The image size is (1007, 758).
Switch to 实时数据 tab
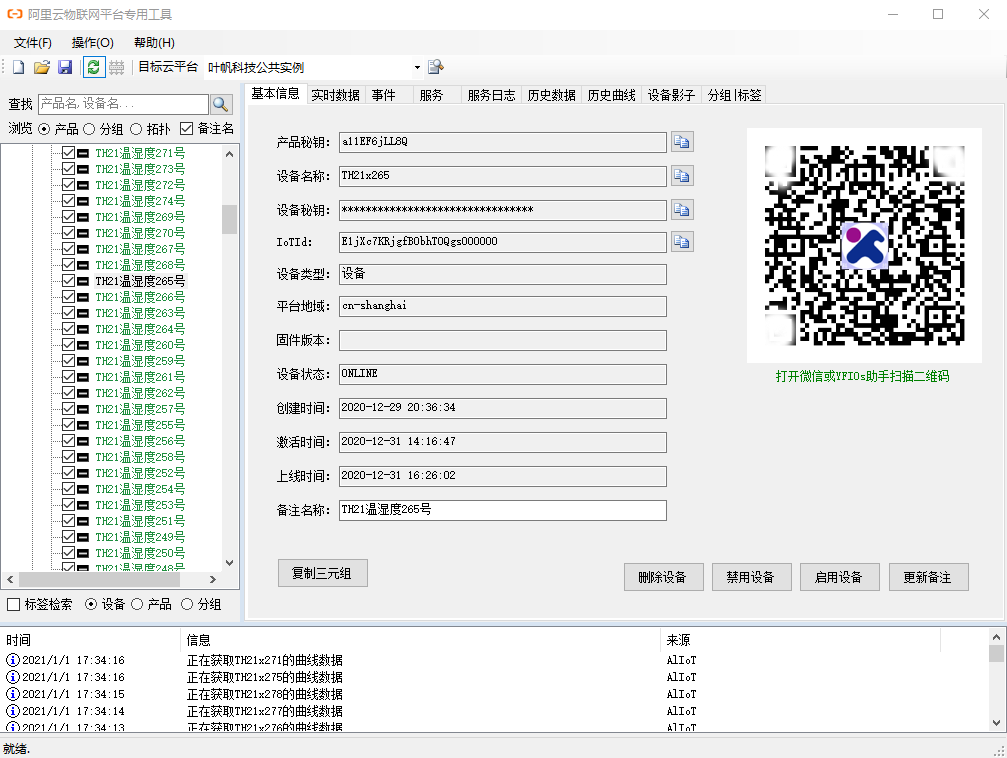click(335, 95)
